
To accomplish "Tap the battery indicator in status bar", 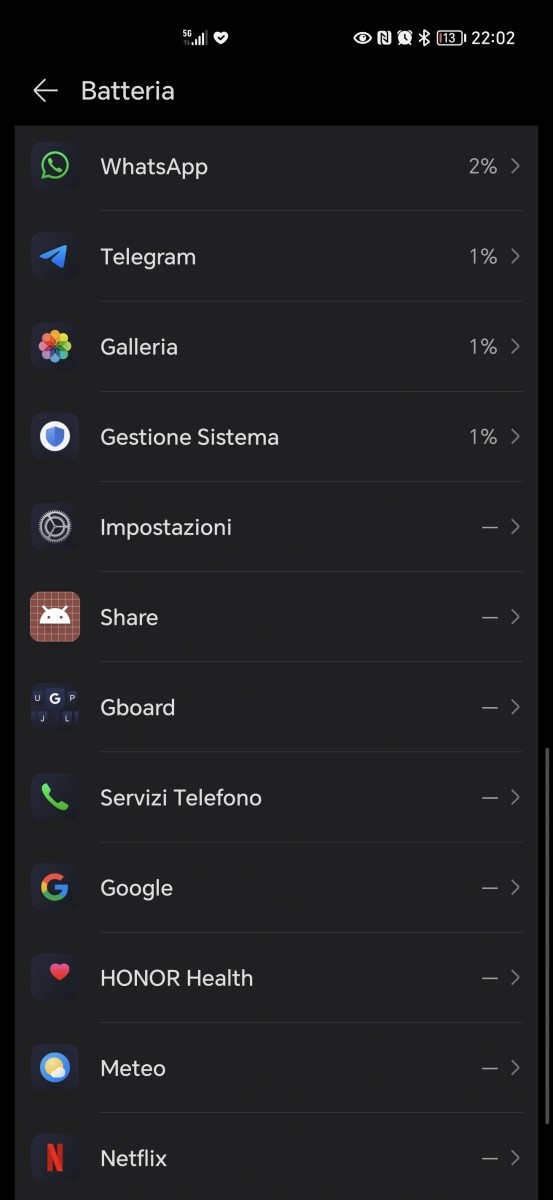I will click(450, 38).
